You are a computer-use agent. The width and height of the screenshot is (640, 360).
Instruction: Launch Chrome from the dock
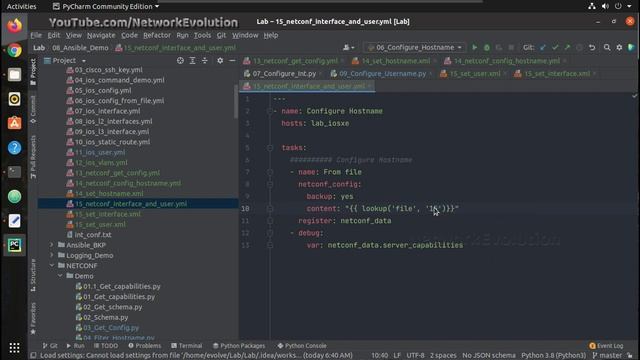(14, 50)
